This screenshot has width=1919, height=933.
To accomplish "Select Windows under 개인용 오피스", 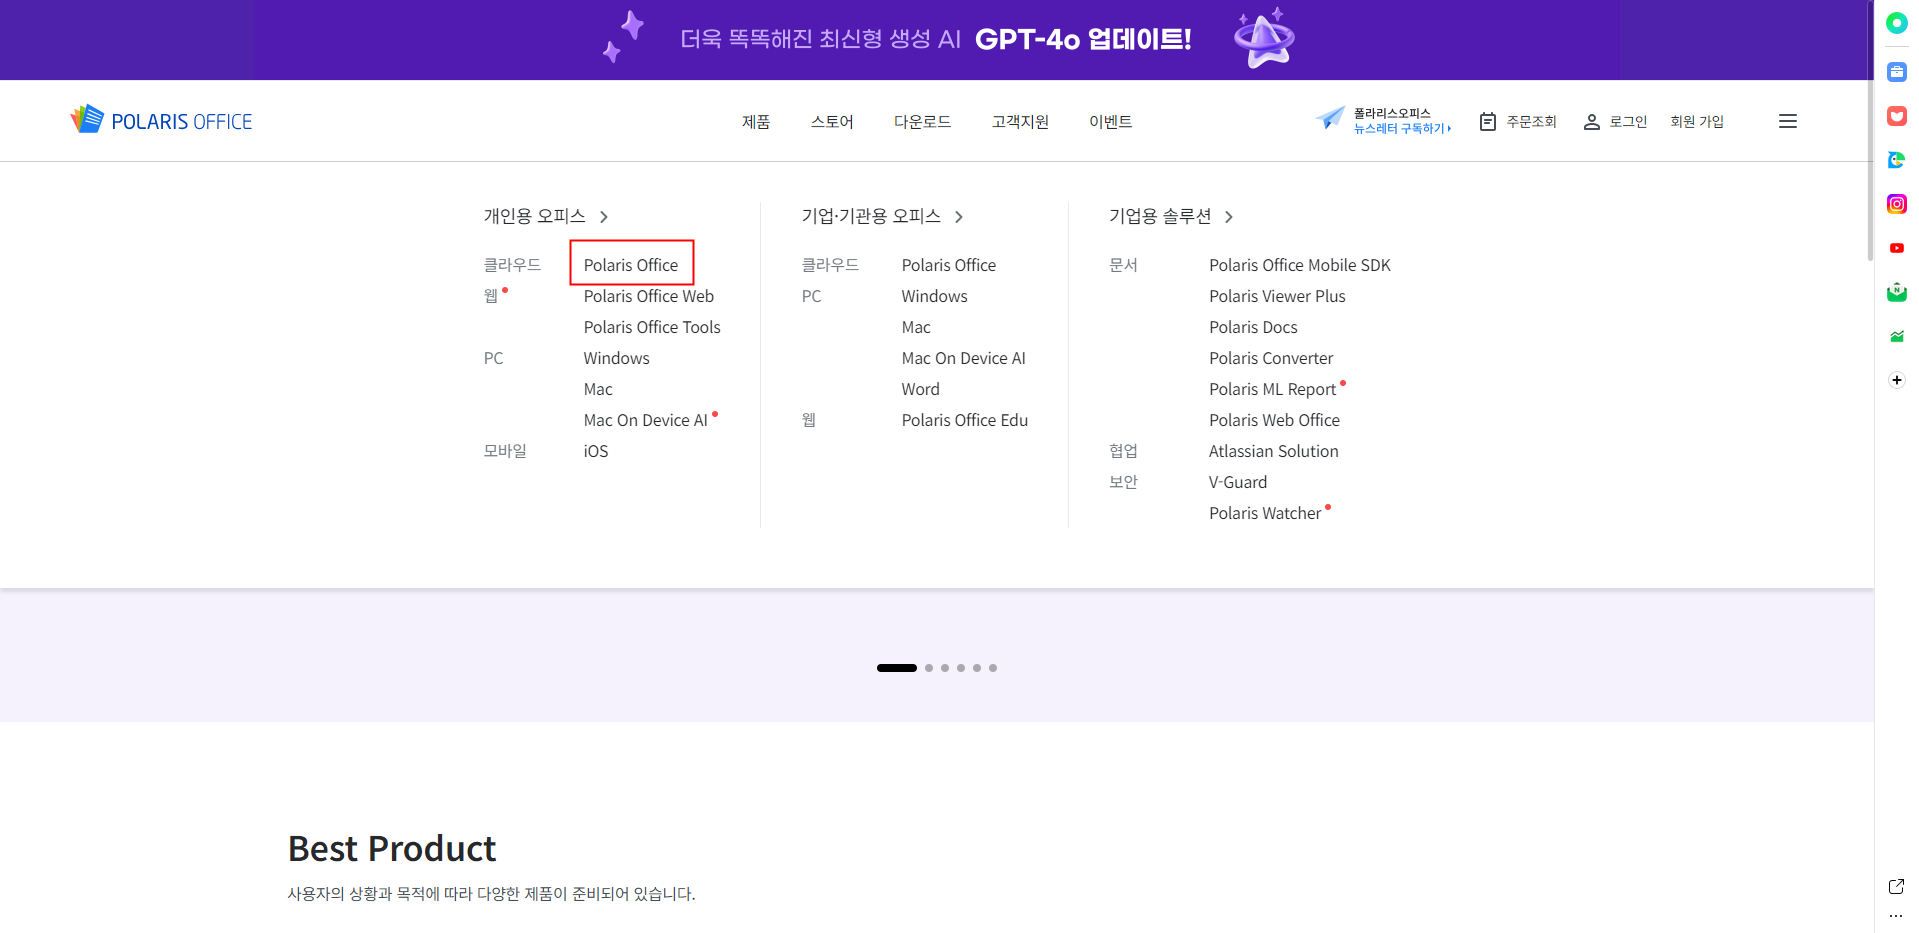I will [x=617, y=358].
